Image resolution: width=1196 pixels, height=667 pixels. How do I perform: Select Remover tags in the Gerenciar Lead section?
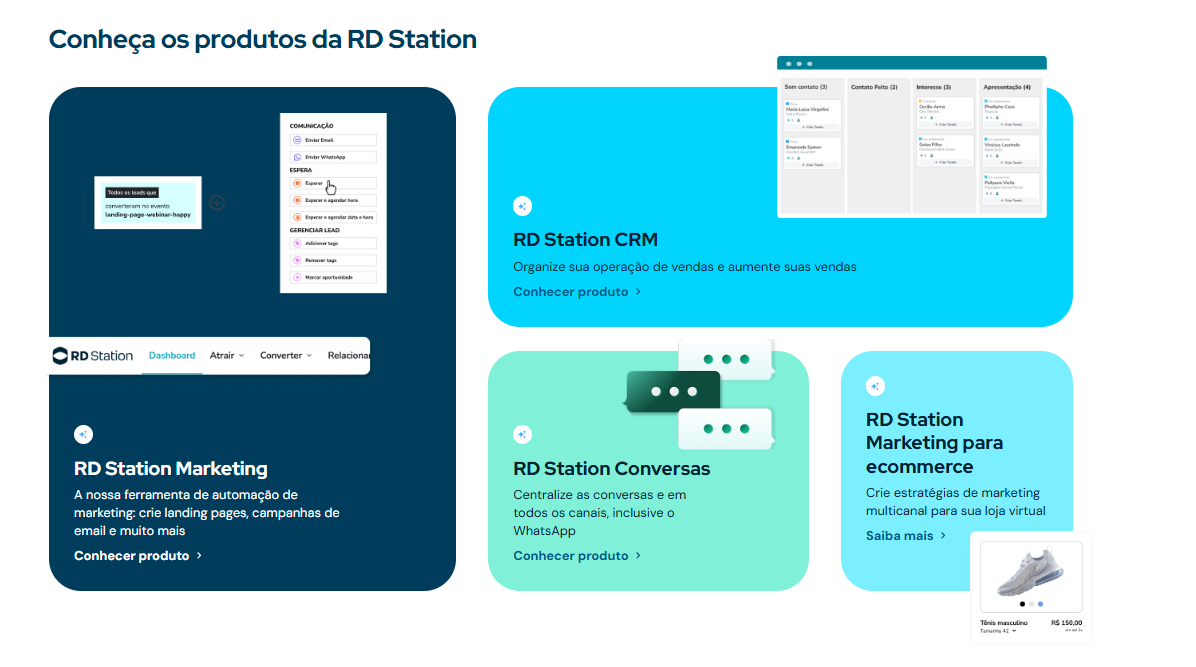coord(333,260)
